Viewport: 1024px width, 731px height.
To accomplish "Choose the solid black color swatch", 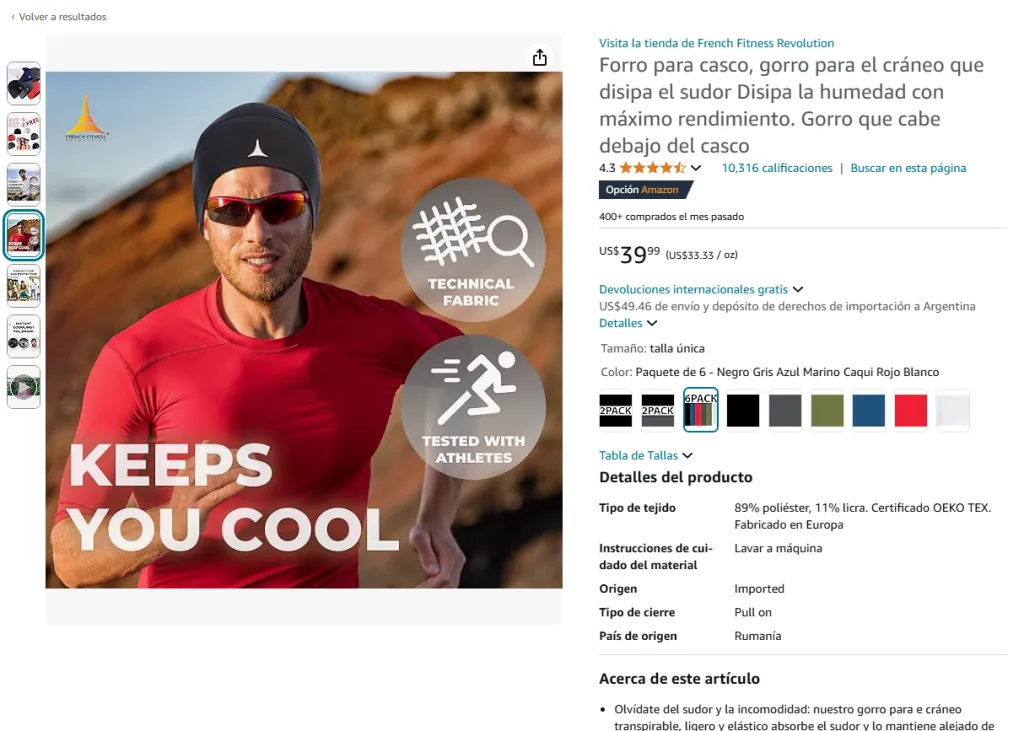I will 743,410.
